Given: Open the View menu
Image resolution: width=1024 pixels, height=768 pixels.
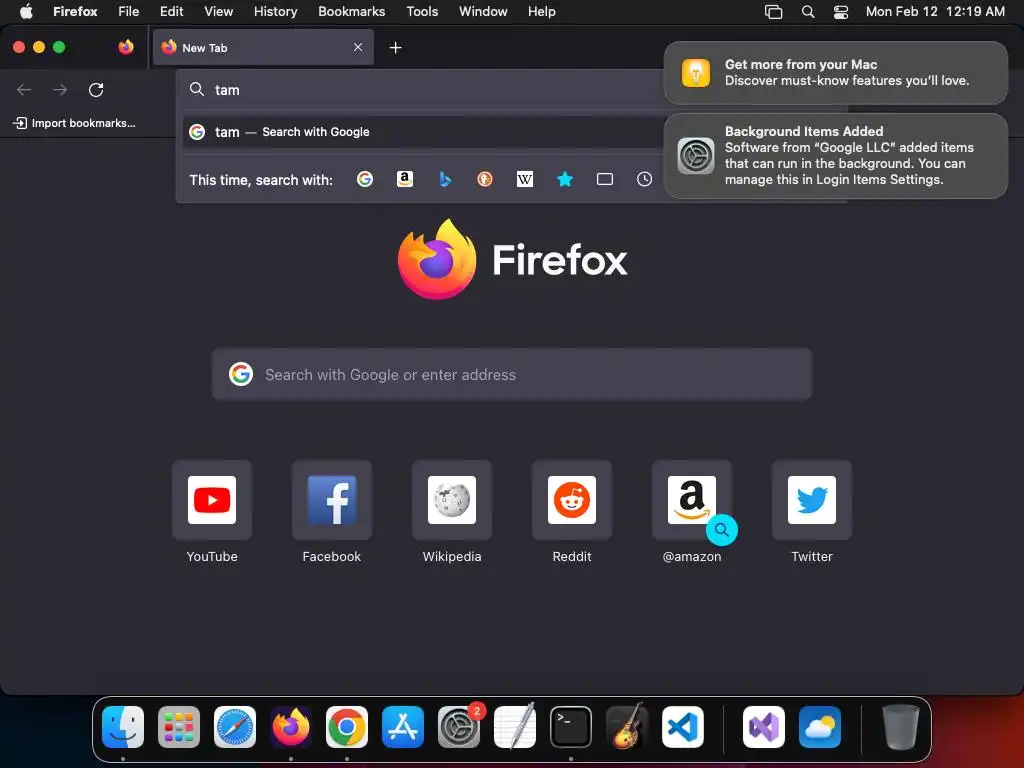Looking at the screenshot, I should tap(218, 11).
